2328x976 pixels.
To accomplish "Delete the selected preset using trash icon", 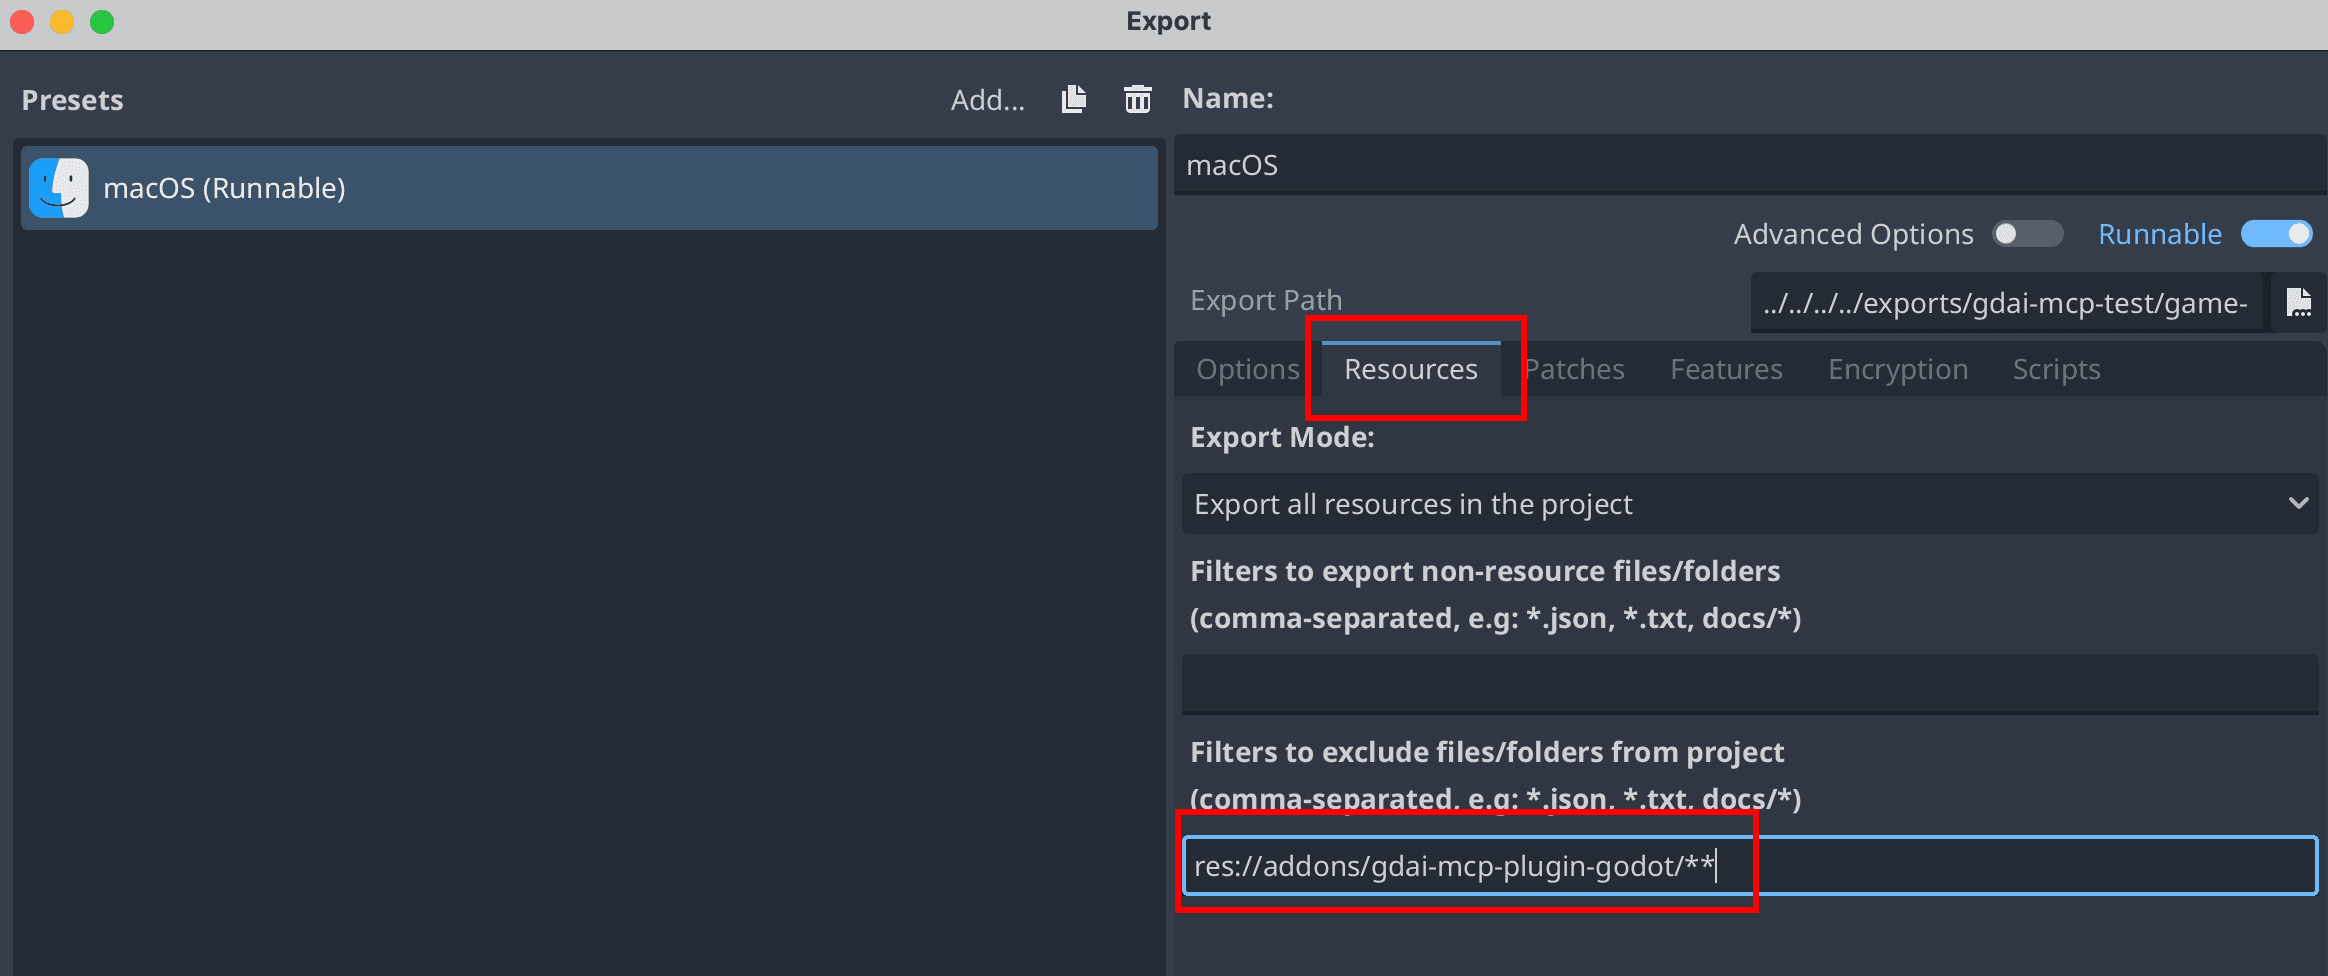I will (x=1137, y=99).
